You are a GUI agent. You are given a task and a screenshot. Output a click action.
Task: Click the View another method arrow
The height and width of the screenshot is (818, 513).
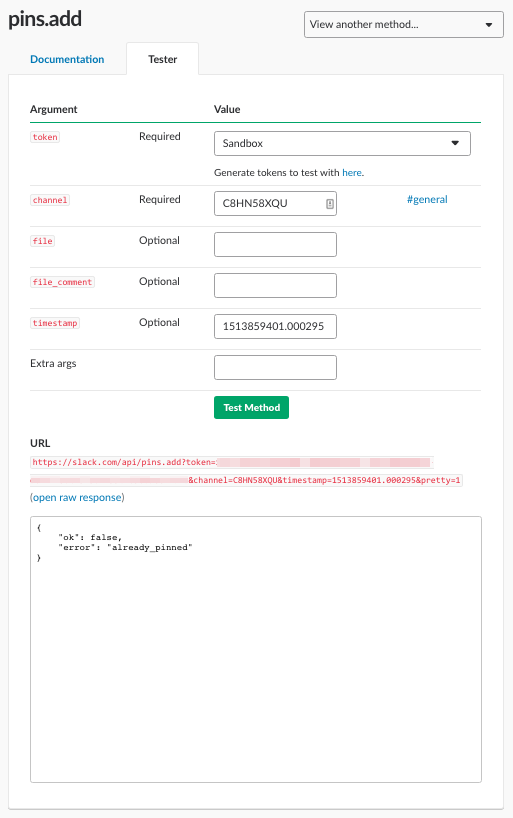tap(488, 25)
